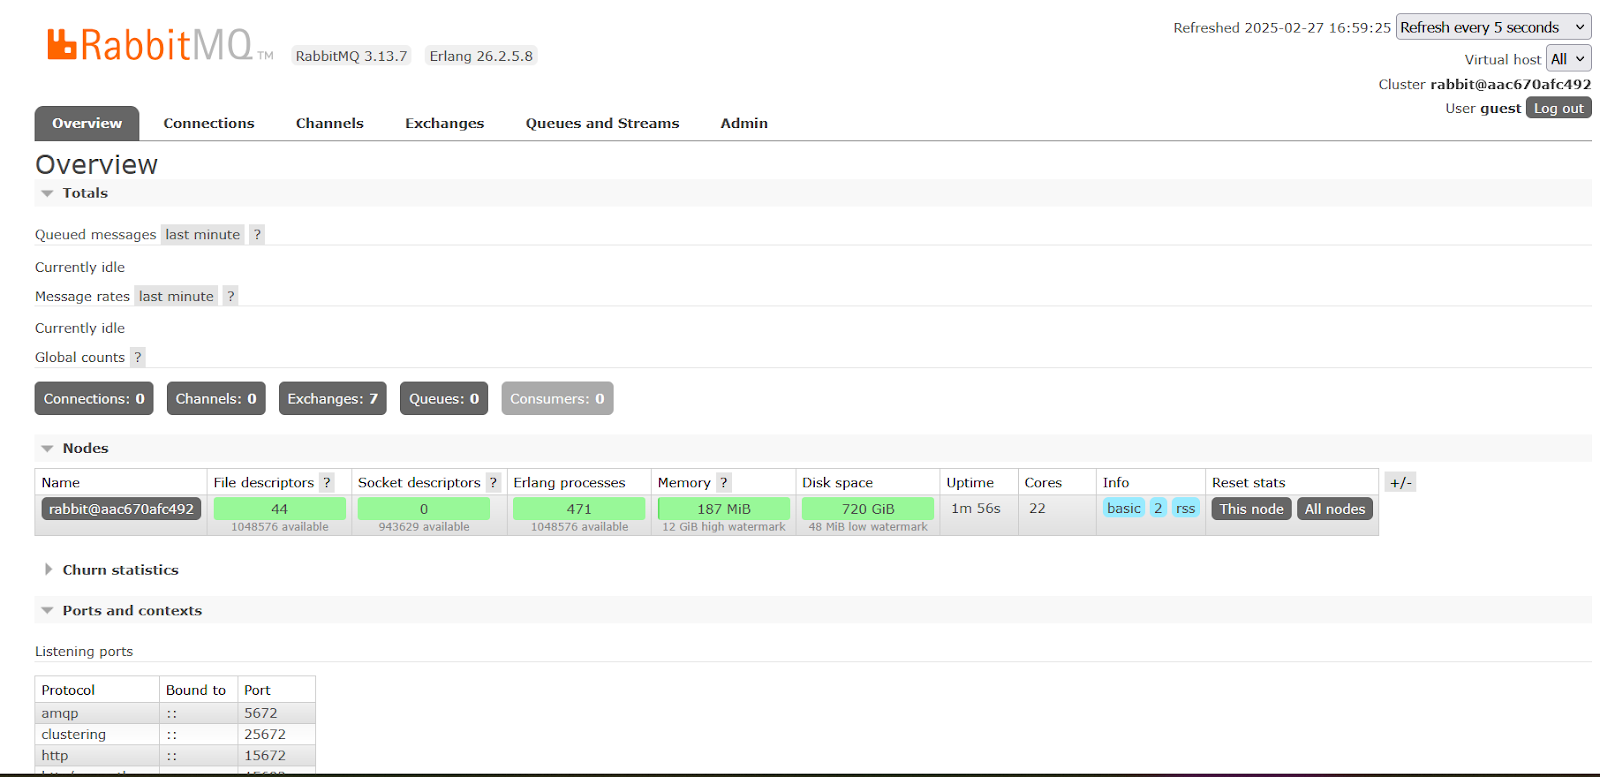The image size is (1600, 777).
Task: Open help for Queued messages
Action: coord(257,234)
